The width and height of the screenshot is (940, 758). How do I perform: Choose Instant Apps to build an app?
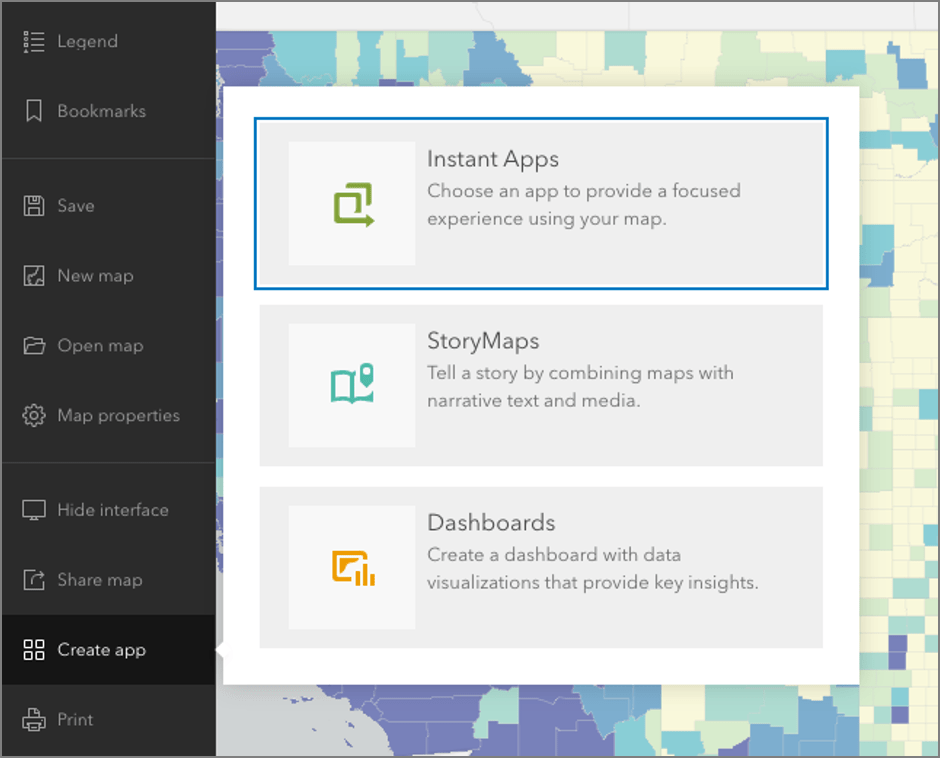tap(541, 203)
